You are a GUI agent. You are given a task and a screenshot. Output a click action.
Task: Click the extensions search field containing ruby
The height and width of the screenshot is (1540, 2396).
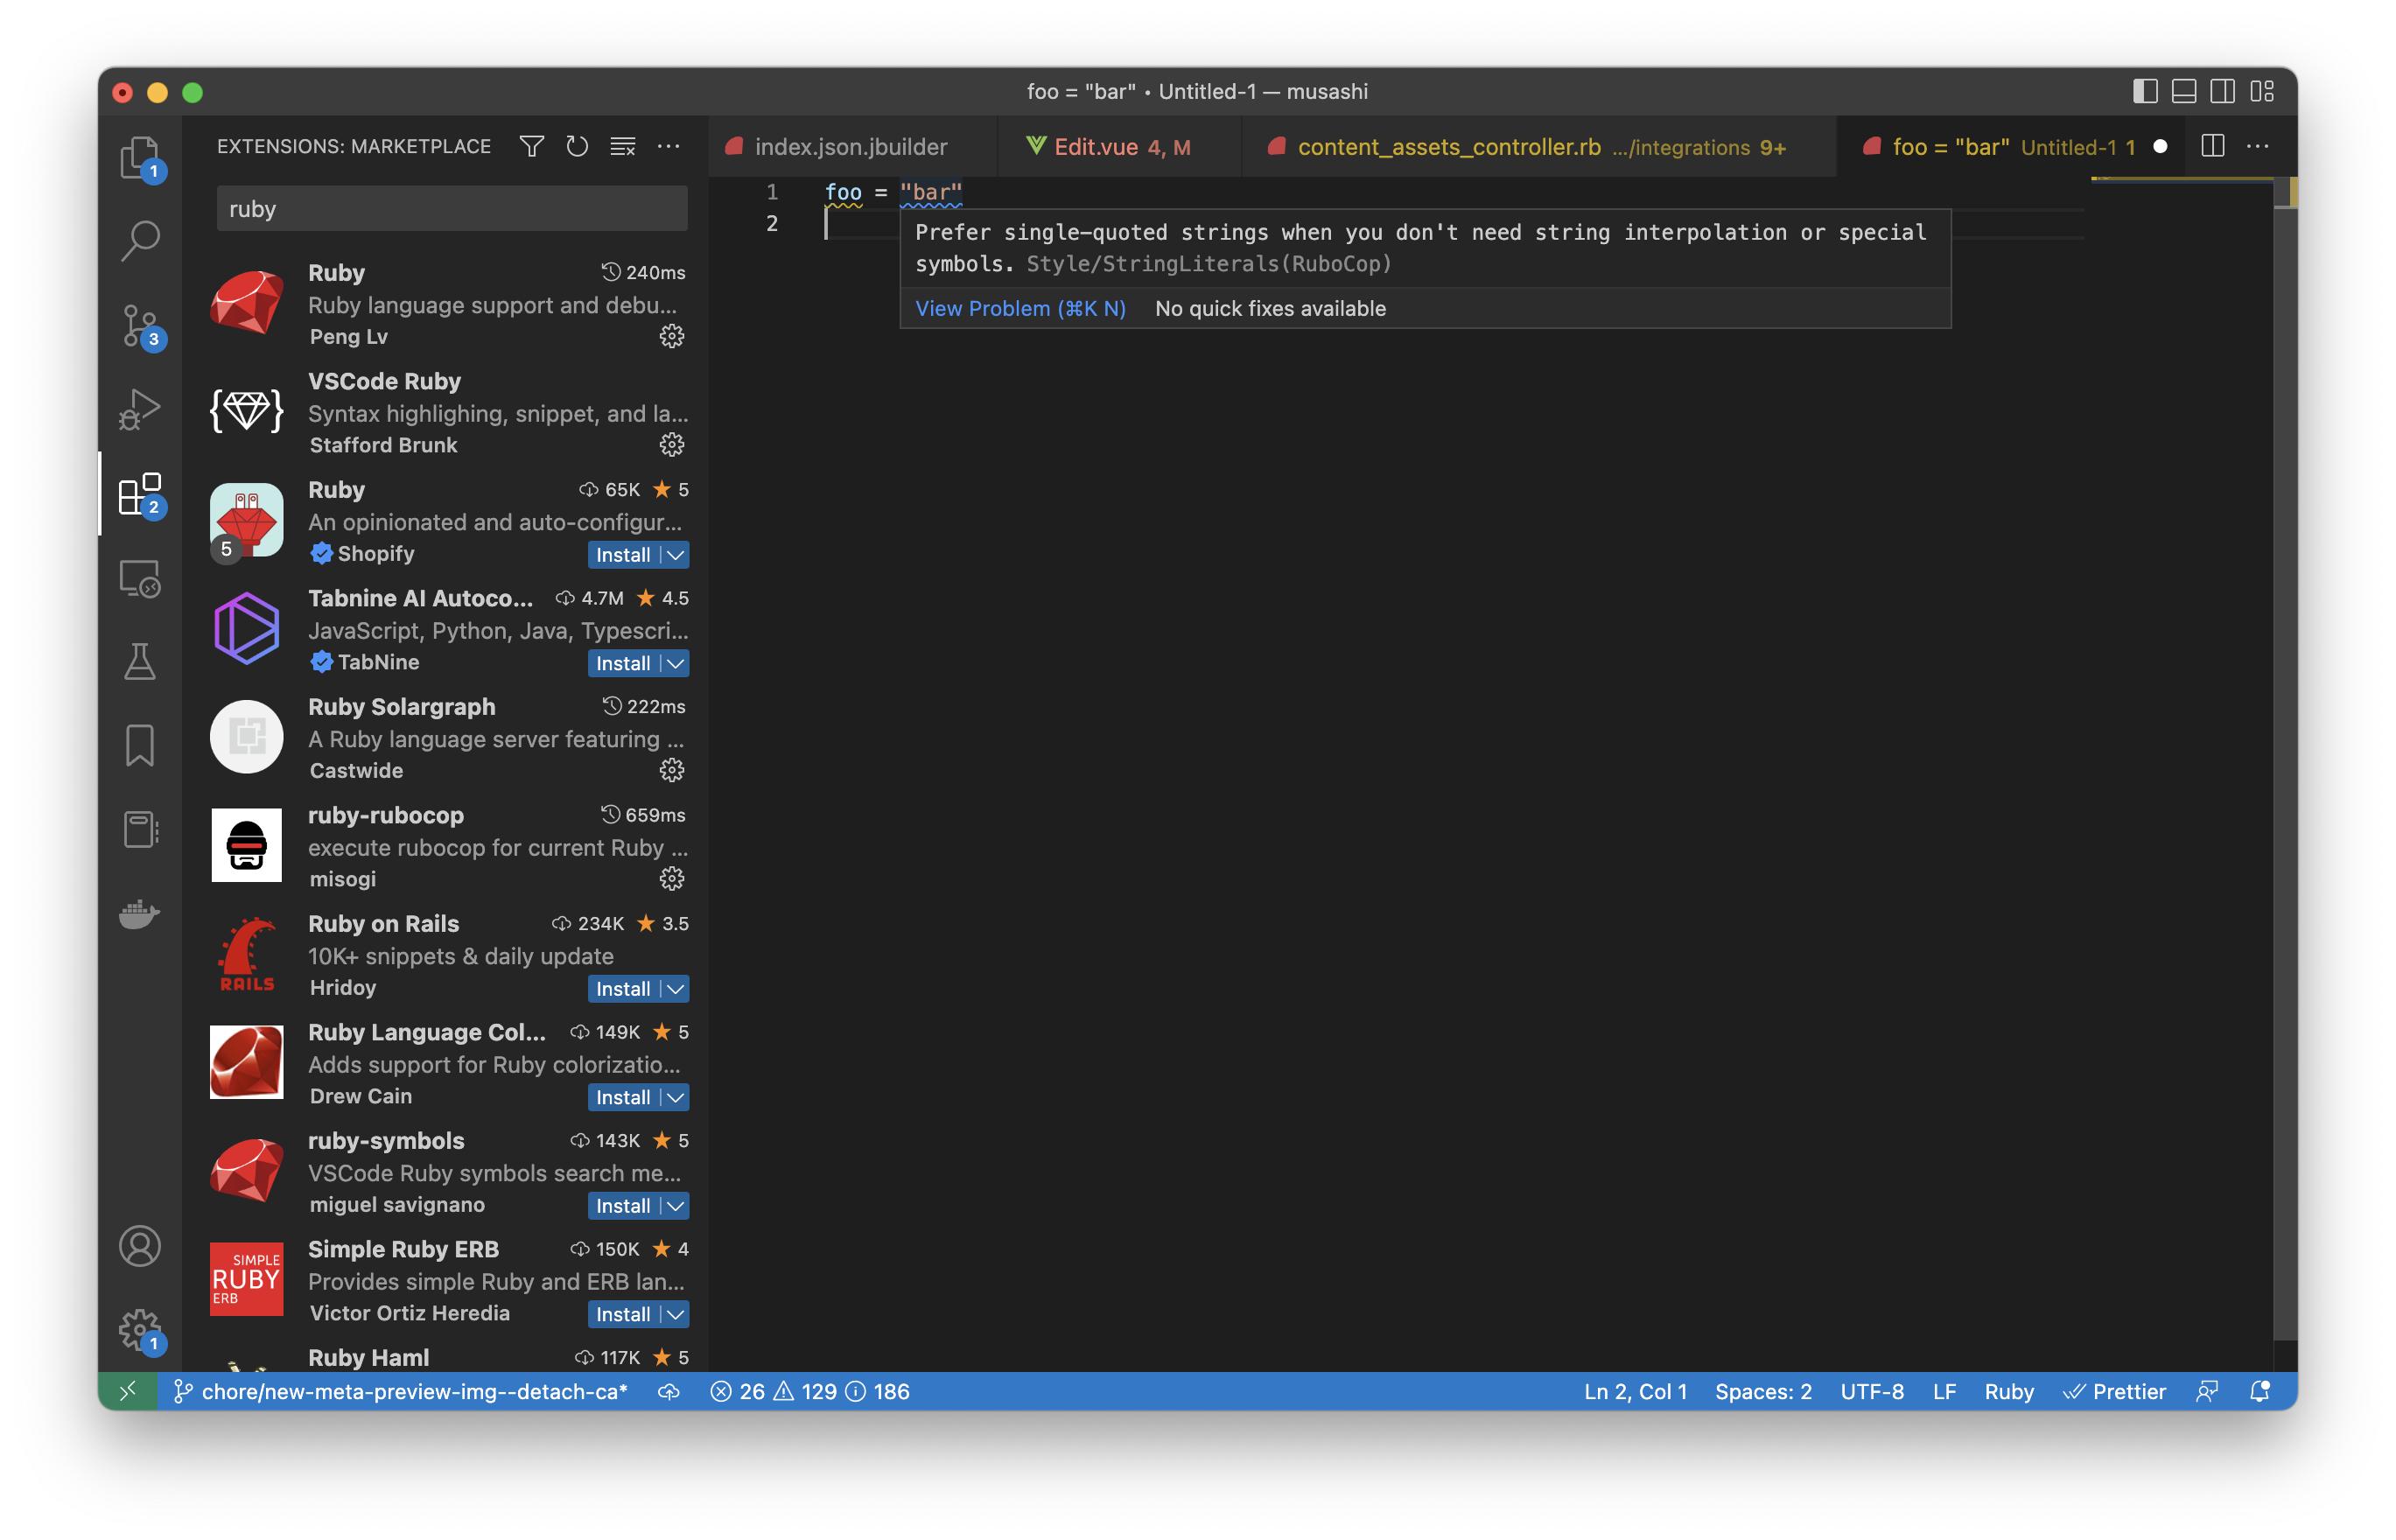pos(452,209)
